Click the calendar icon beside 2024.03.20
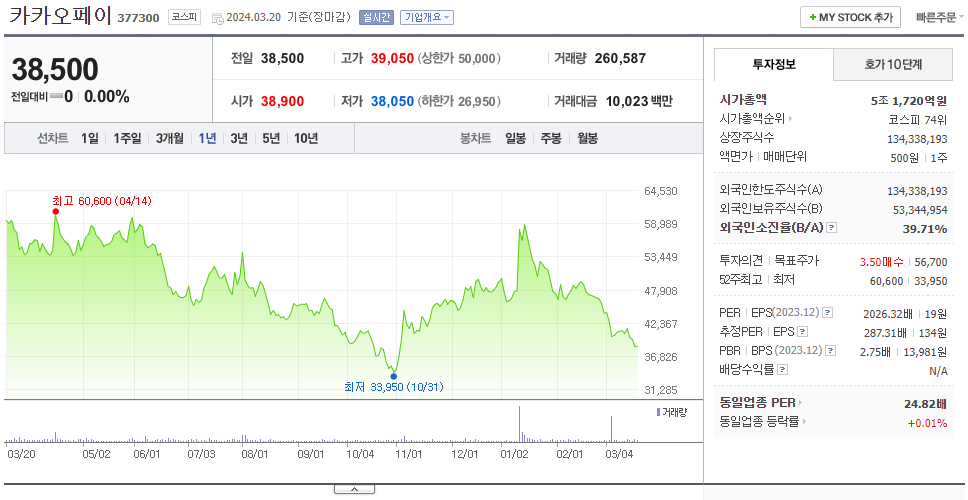Image resolution: width=968 pixels, height=500 pixels. pyautogui.click(x=217, y=18)
